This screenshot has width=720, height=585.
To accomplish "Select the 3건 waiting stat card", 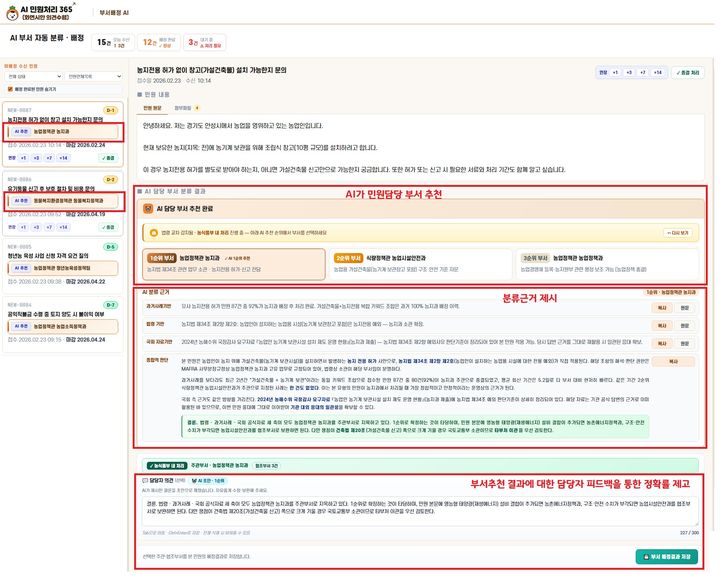I will click(204, 42).
